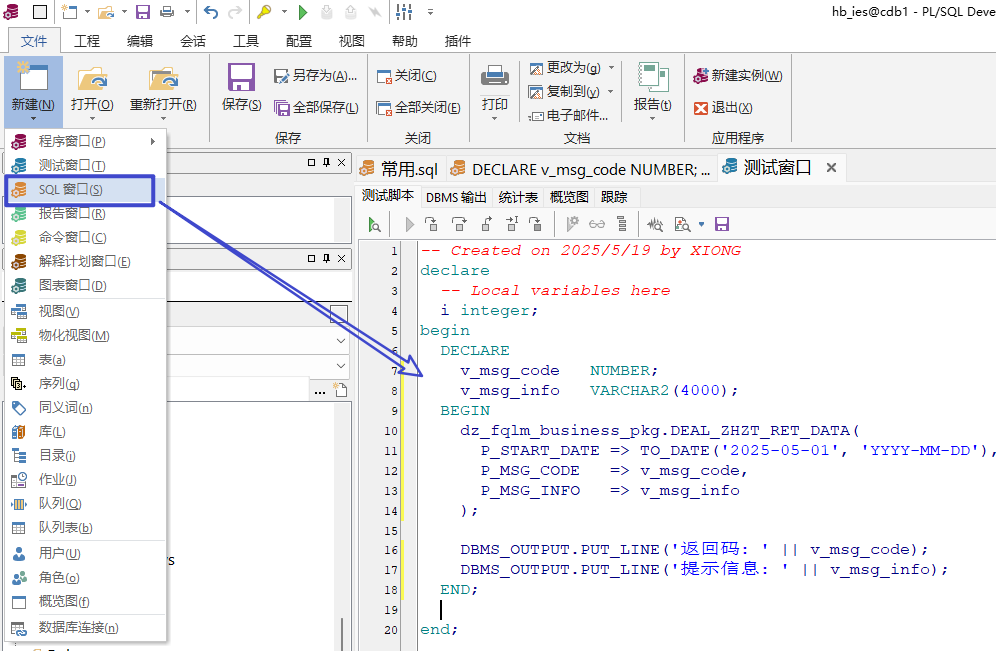The width and height of the screenshot is (996, 651).
Task: Click the Step Into debug icon
Action: [x=431, y=224]
